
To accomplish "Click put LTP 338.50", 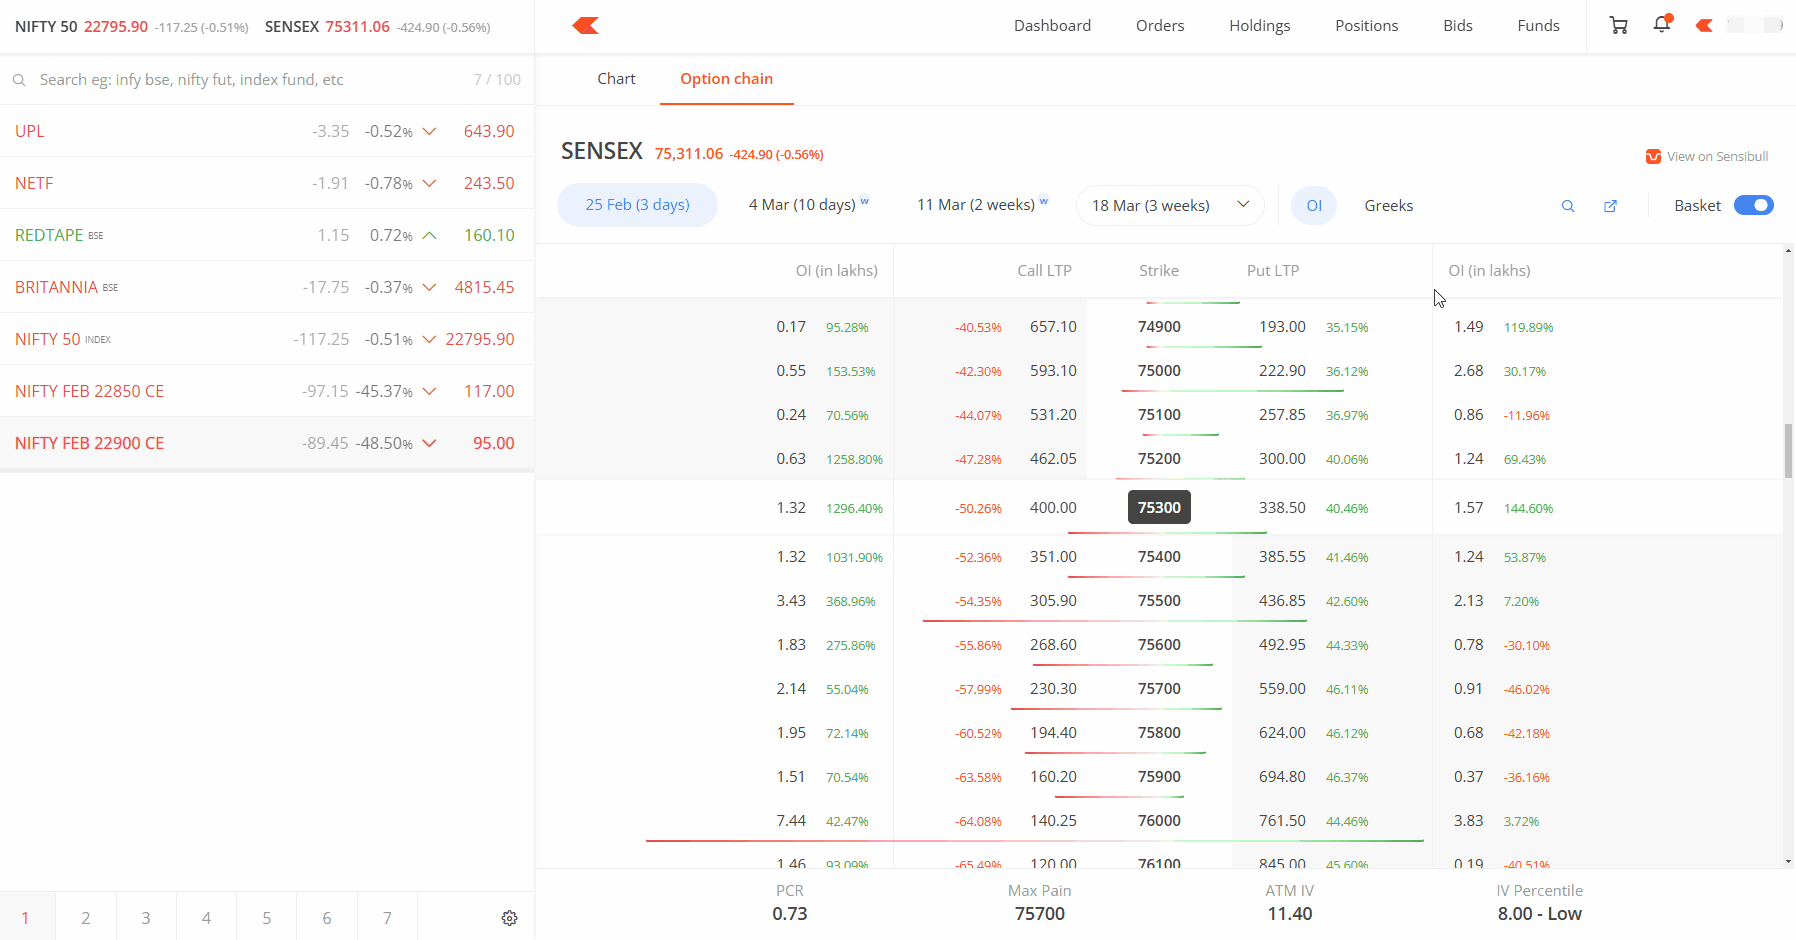I will pos(1282,508).
